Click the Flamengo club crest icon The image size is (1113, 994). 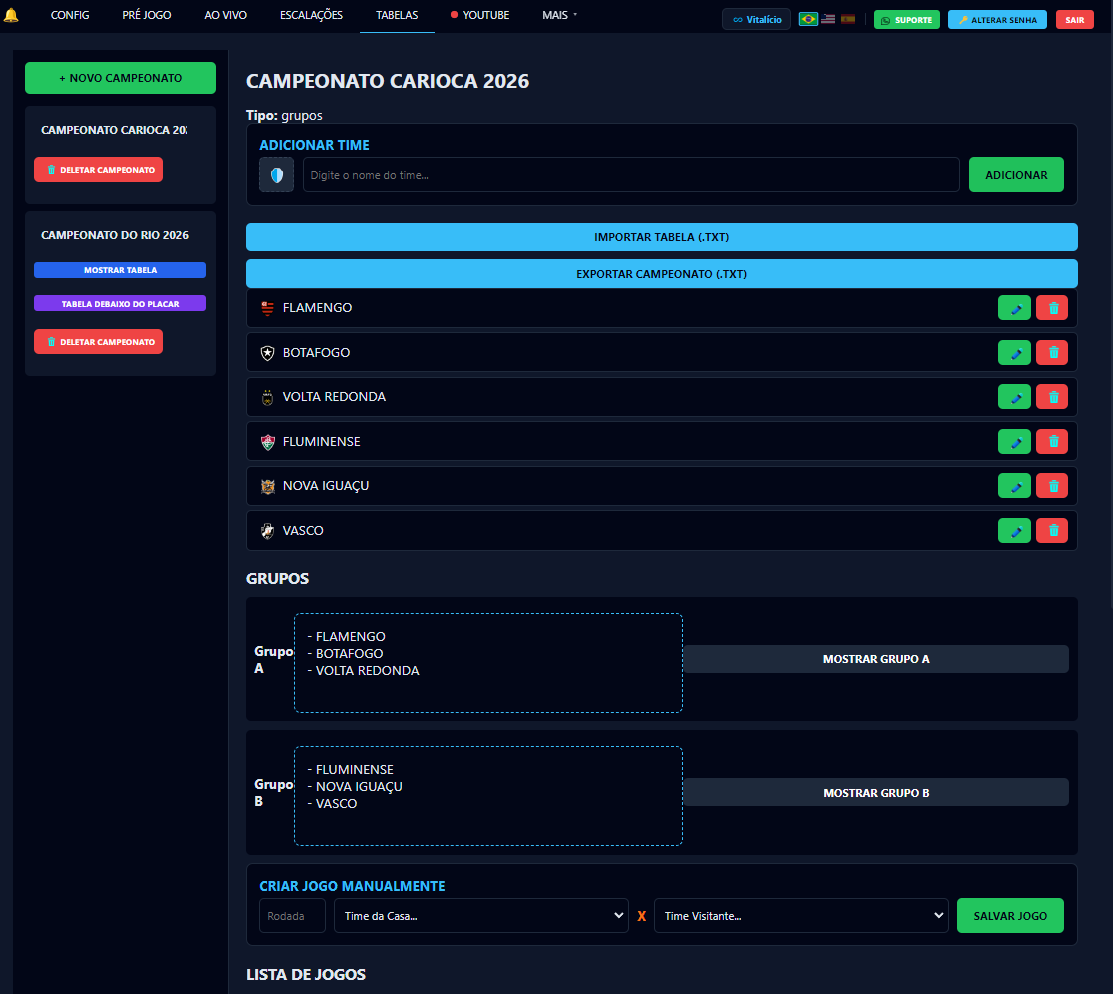pos(268,308)
